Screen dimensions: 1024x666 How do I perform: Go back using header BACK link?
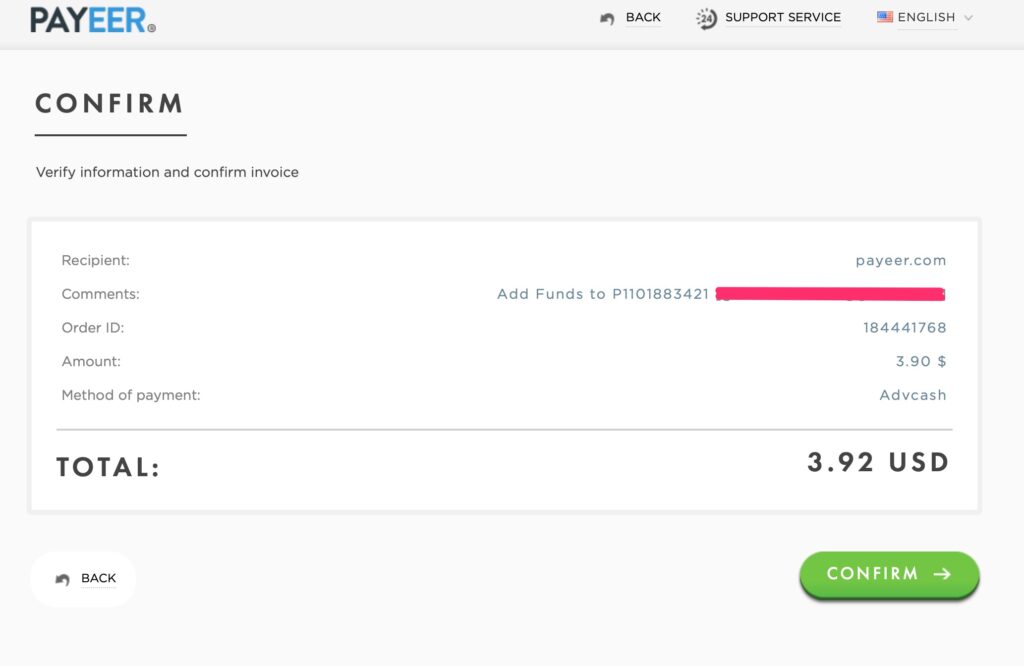tap(643, 17)
